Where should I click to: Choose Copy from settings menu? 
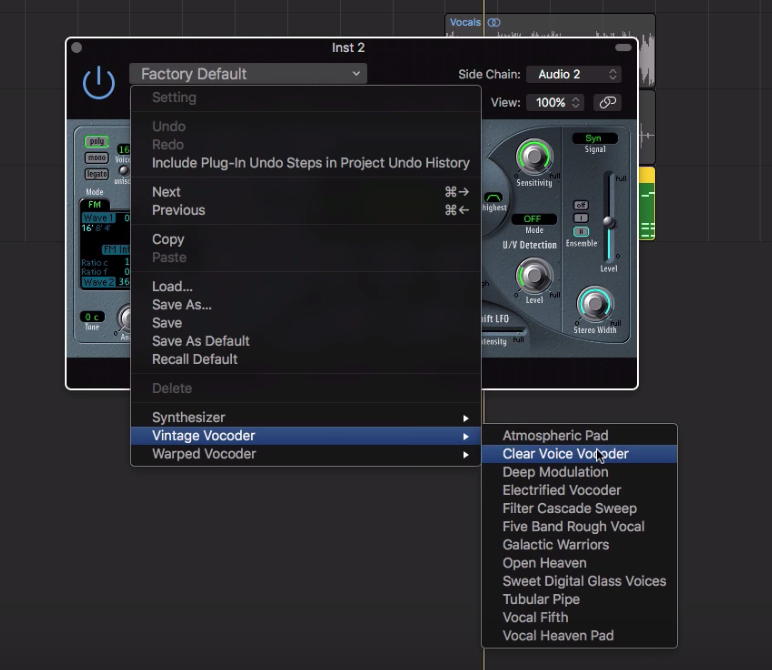[x=306, y=239]
